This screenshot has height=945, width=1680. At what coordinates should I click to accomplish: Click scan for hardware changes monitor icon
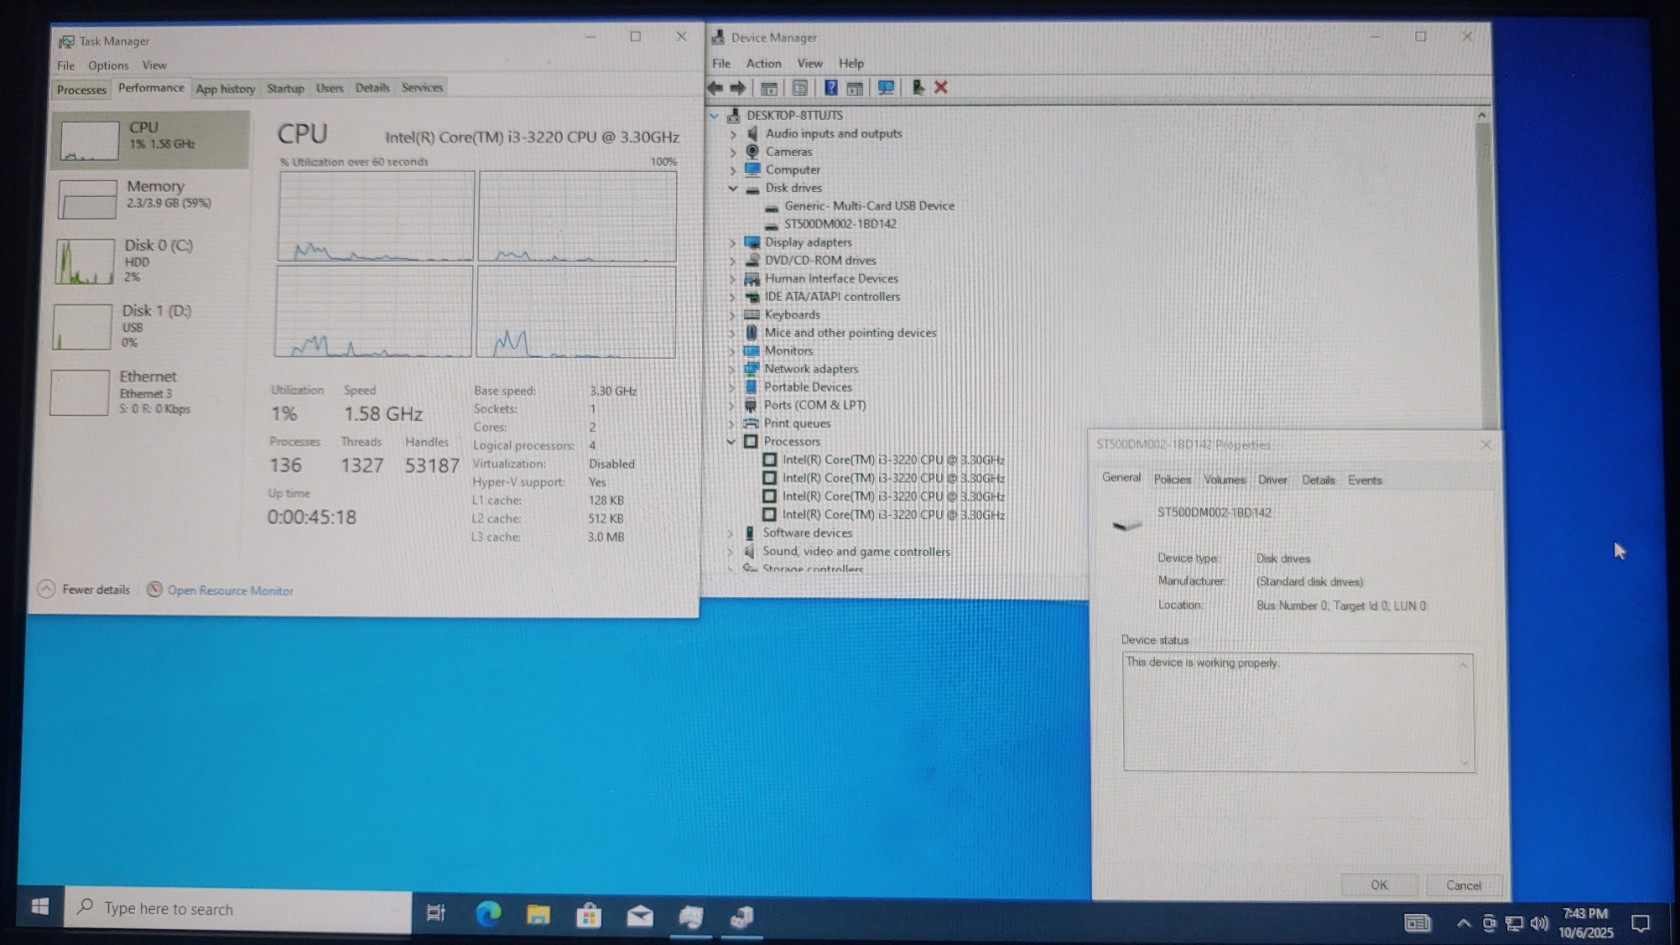coord(886,88)
